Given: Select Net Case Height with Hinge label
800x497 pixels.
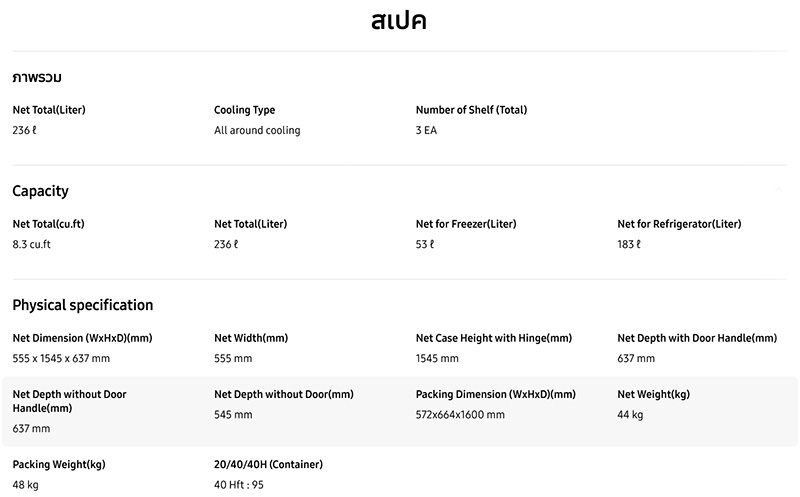Looking at the screenshot, I should pos(494,338).
